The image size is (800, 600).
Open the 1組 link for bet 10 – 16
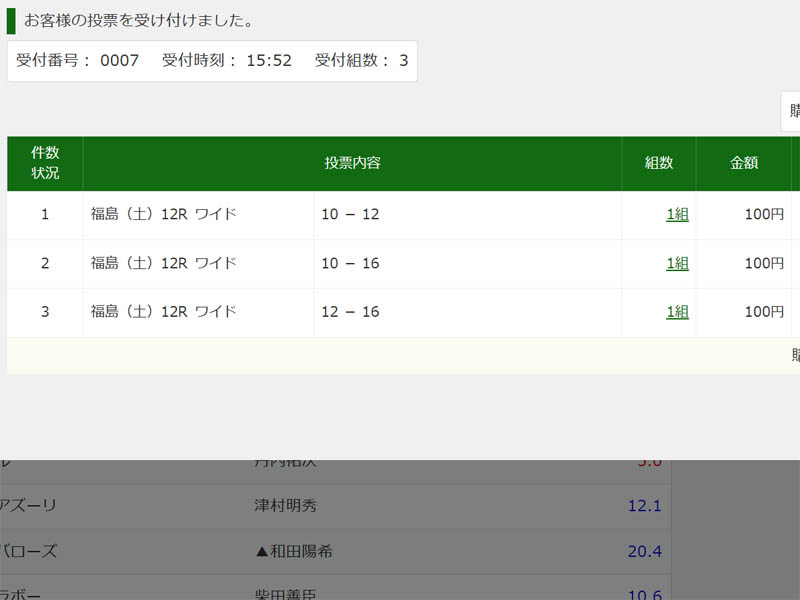coord(677,263)
